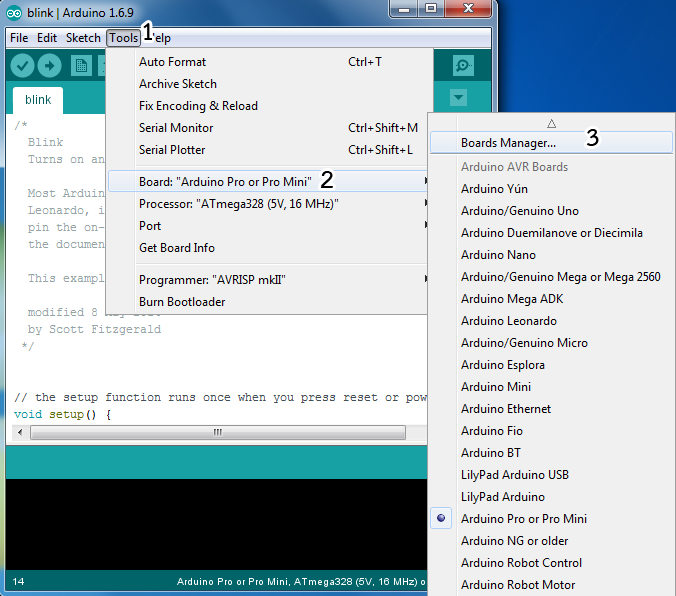
Task: Choose Archive Sketch menu entry
Action: click(x=269, y=84)
